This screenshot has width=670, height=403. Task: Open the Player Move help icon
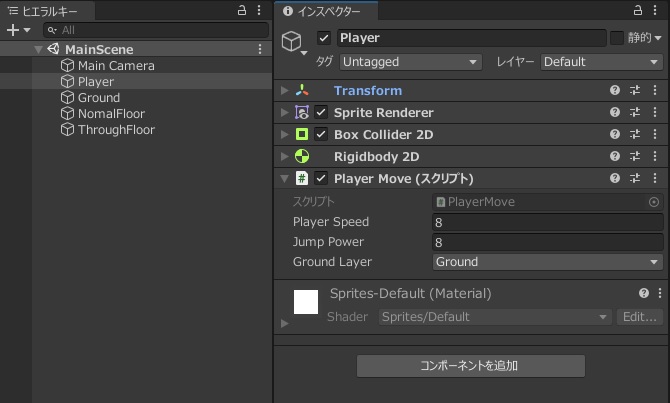(614, 178)
